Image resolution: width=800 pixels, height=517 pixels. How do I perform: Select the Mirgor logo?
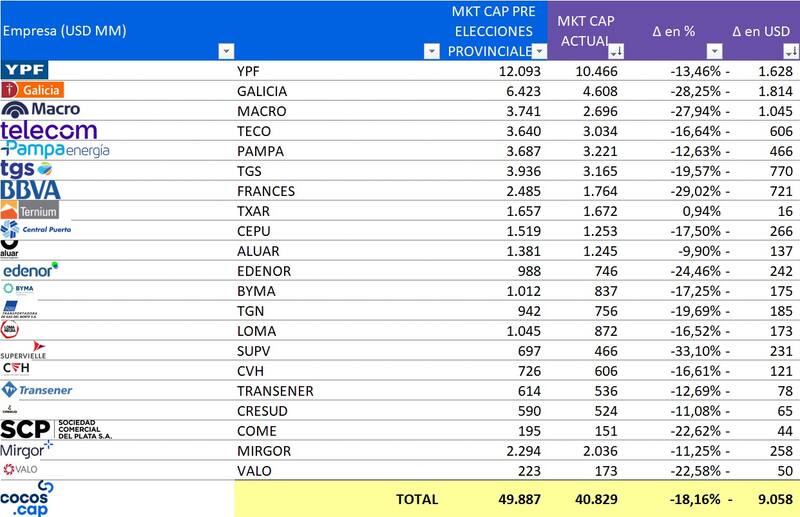pyautogui.click(x=27, y=450)
